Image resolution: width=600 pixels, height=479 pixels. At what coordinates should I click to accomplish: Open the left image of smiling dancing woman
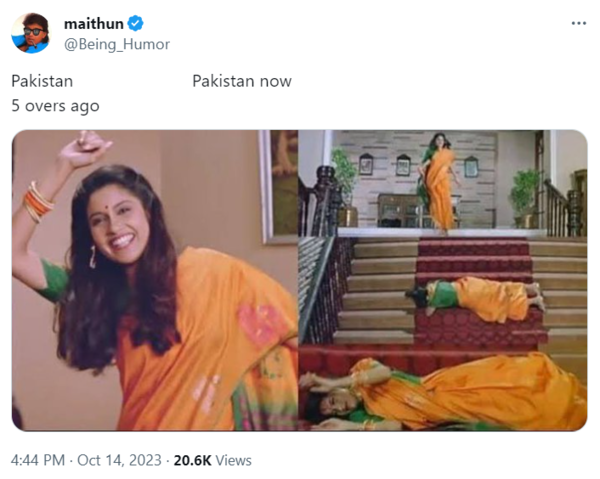pos(154,280)
